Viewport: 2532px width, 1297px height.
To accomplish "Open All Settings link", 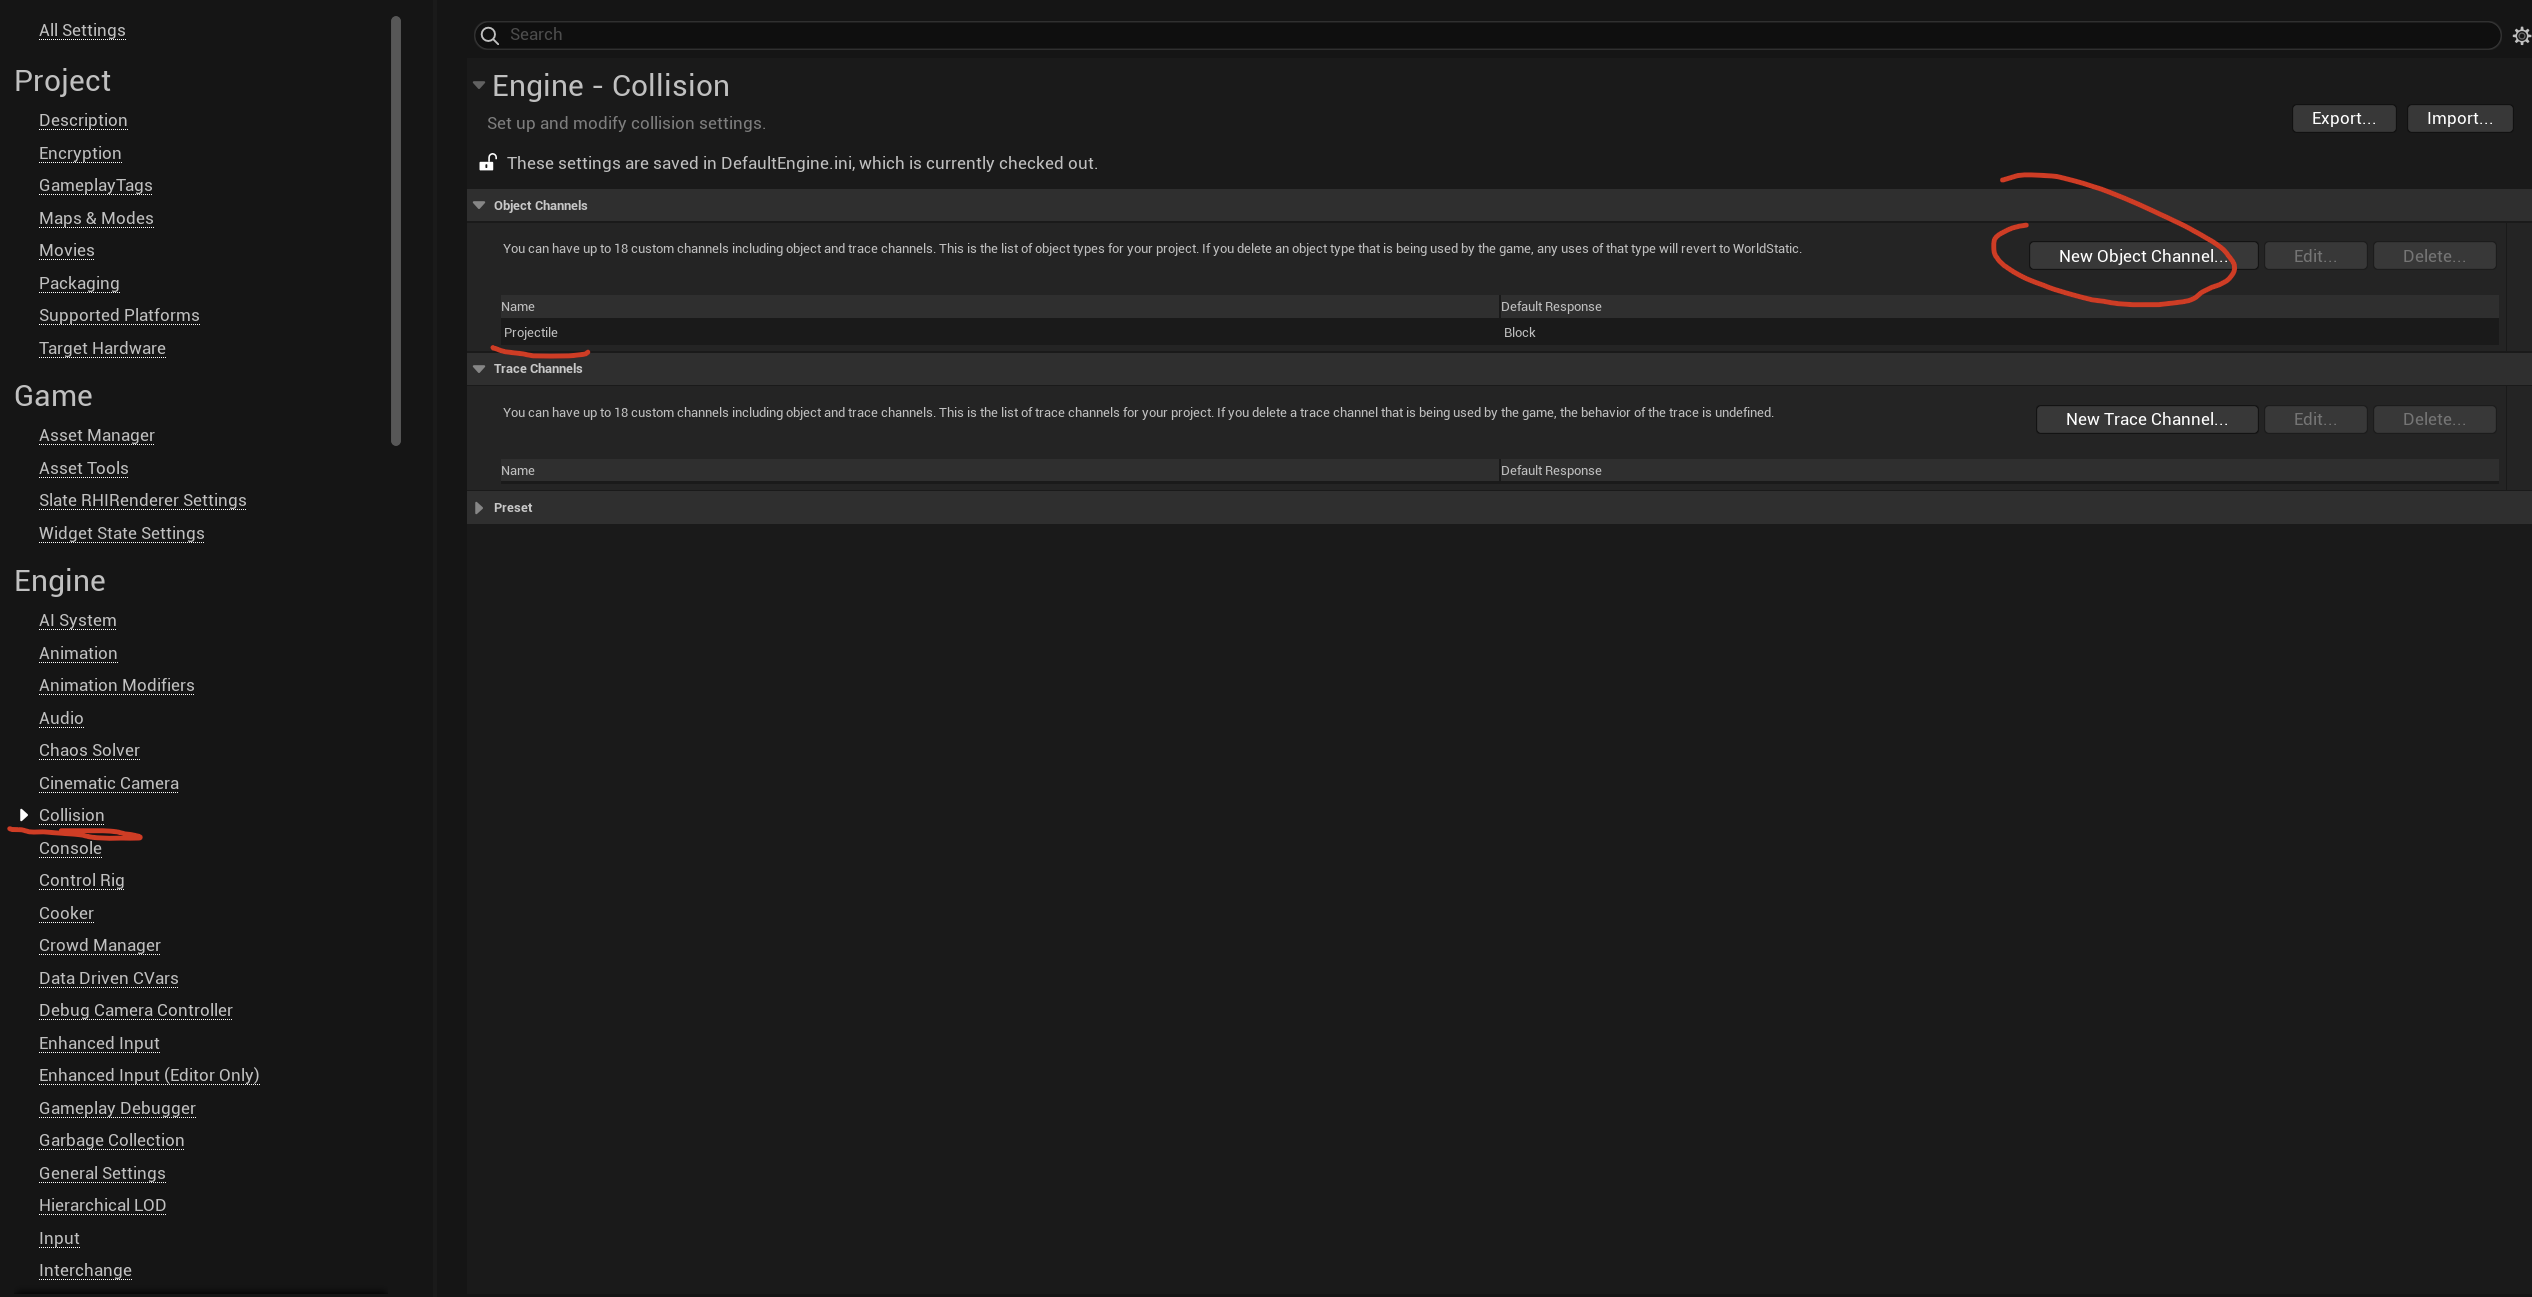I will pos(82,30).
